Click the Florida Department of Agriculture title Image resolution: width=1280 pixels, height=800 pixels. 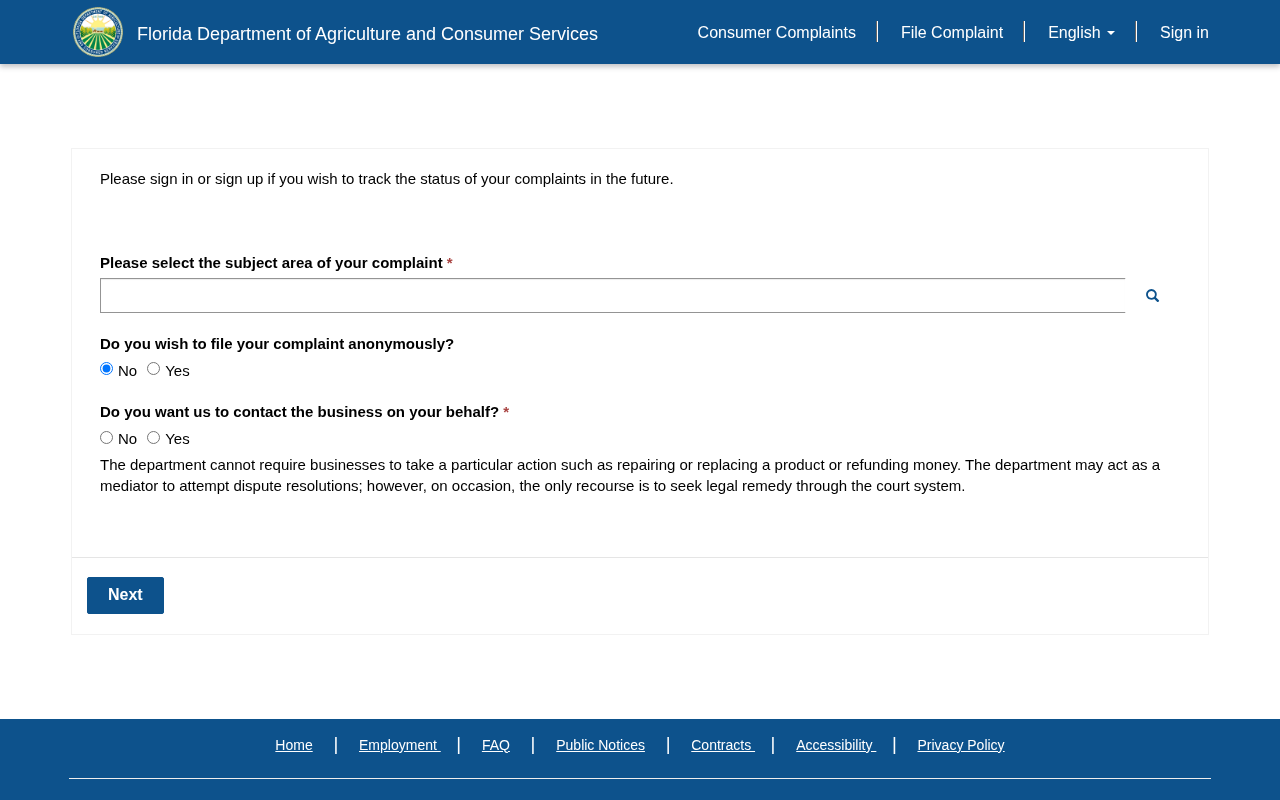[x=367, y=34]
